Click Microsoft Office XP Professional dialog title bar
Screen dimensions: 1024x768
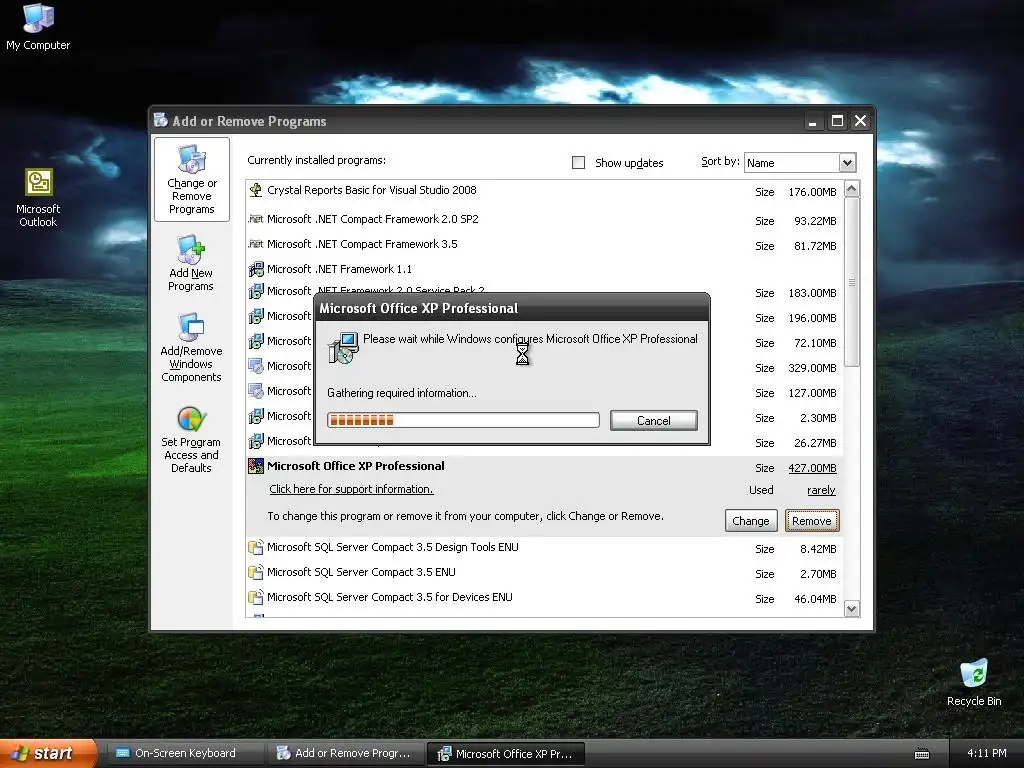coord(512,308)
